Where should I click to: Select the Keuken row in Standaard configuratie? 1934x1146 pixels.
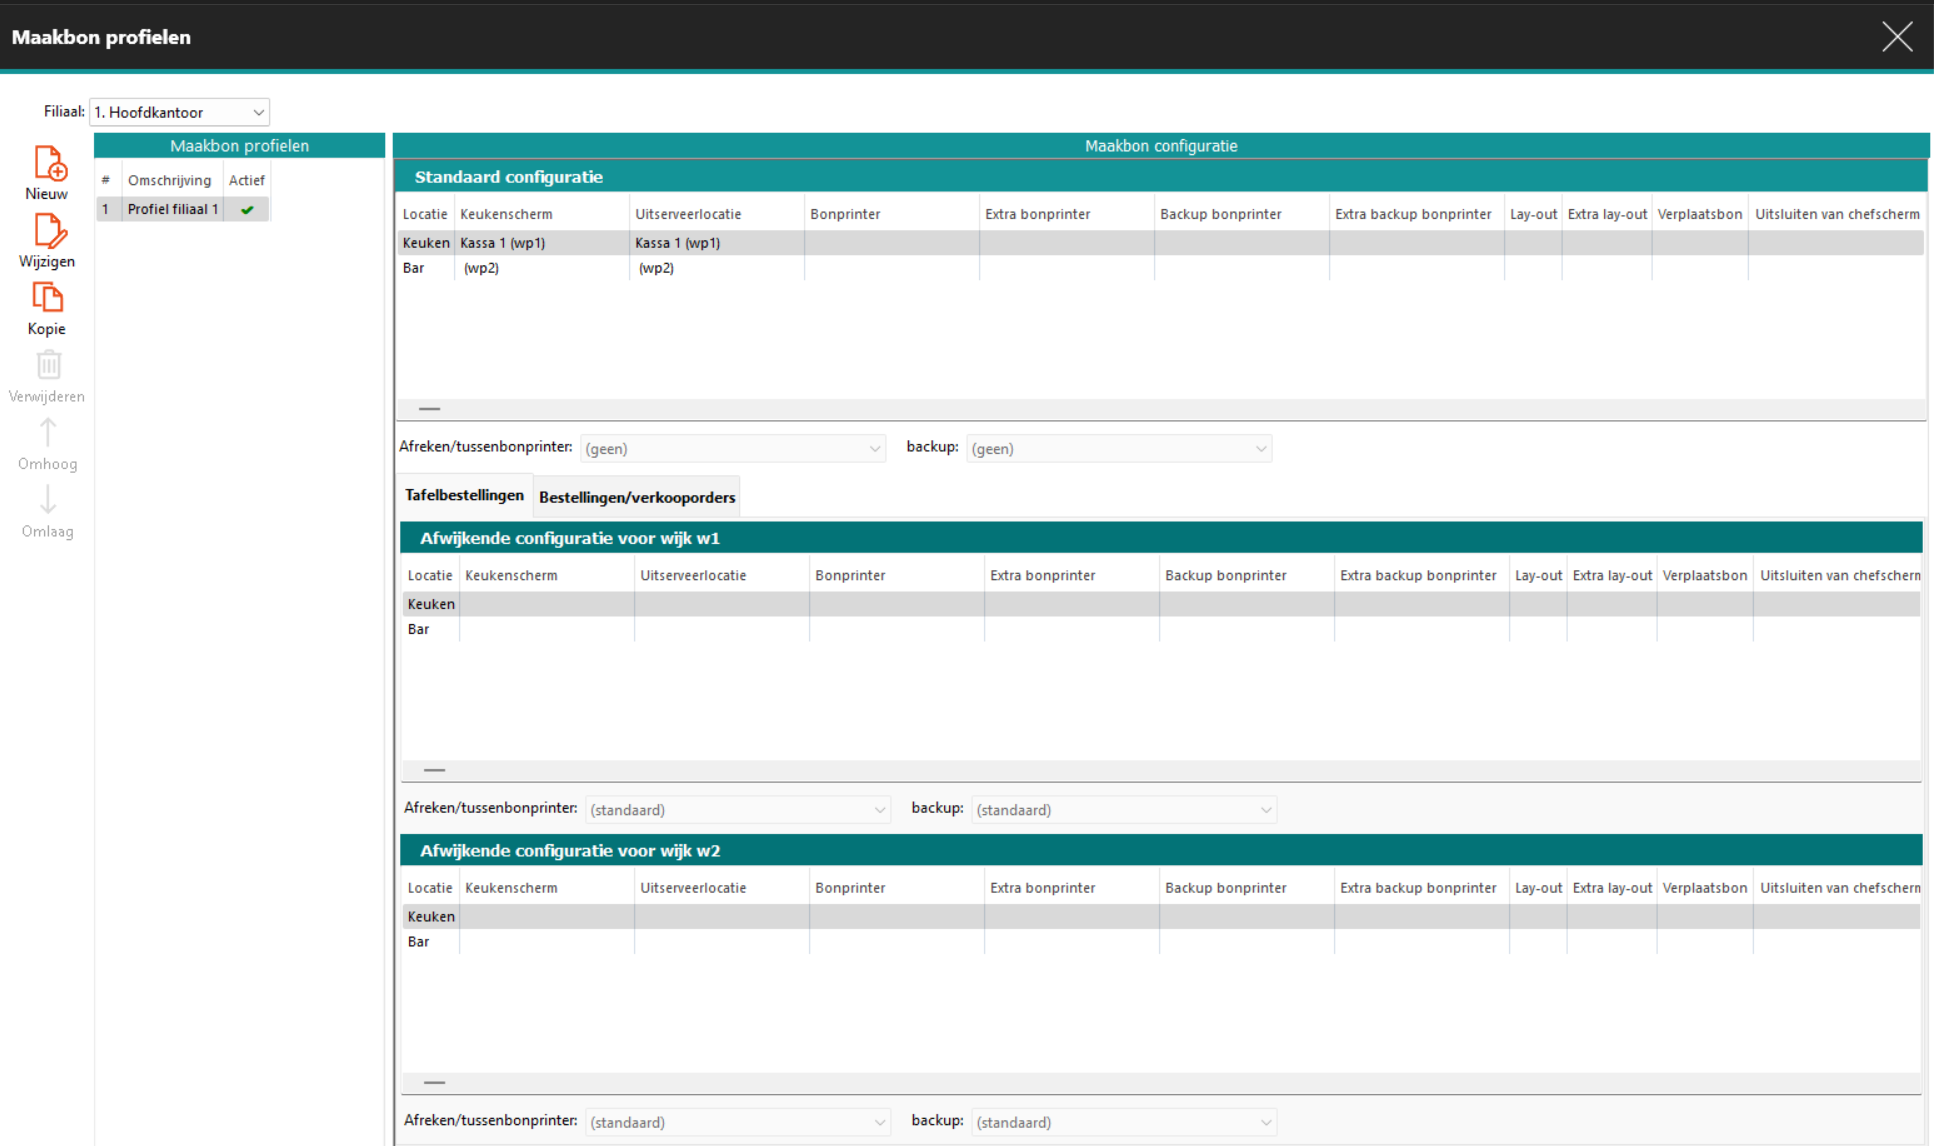pos(426,242)
